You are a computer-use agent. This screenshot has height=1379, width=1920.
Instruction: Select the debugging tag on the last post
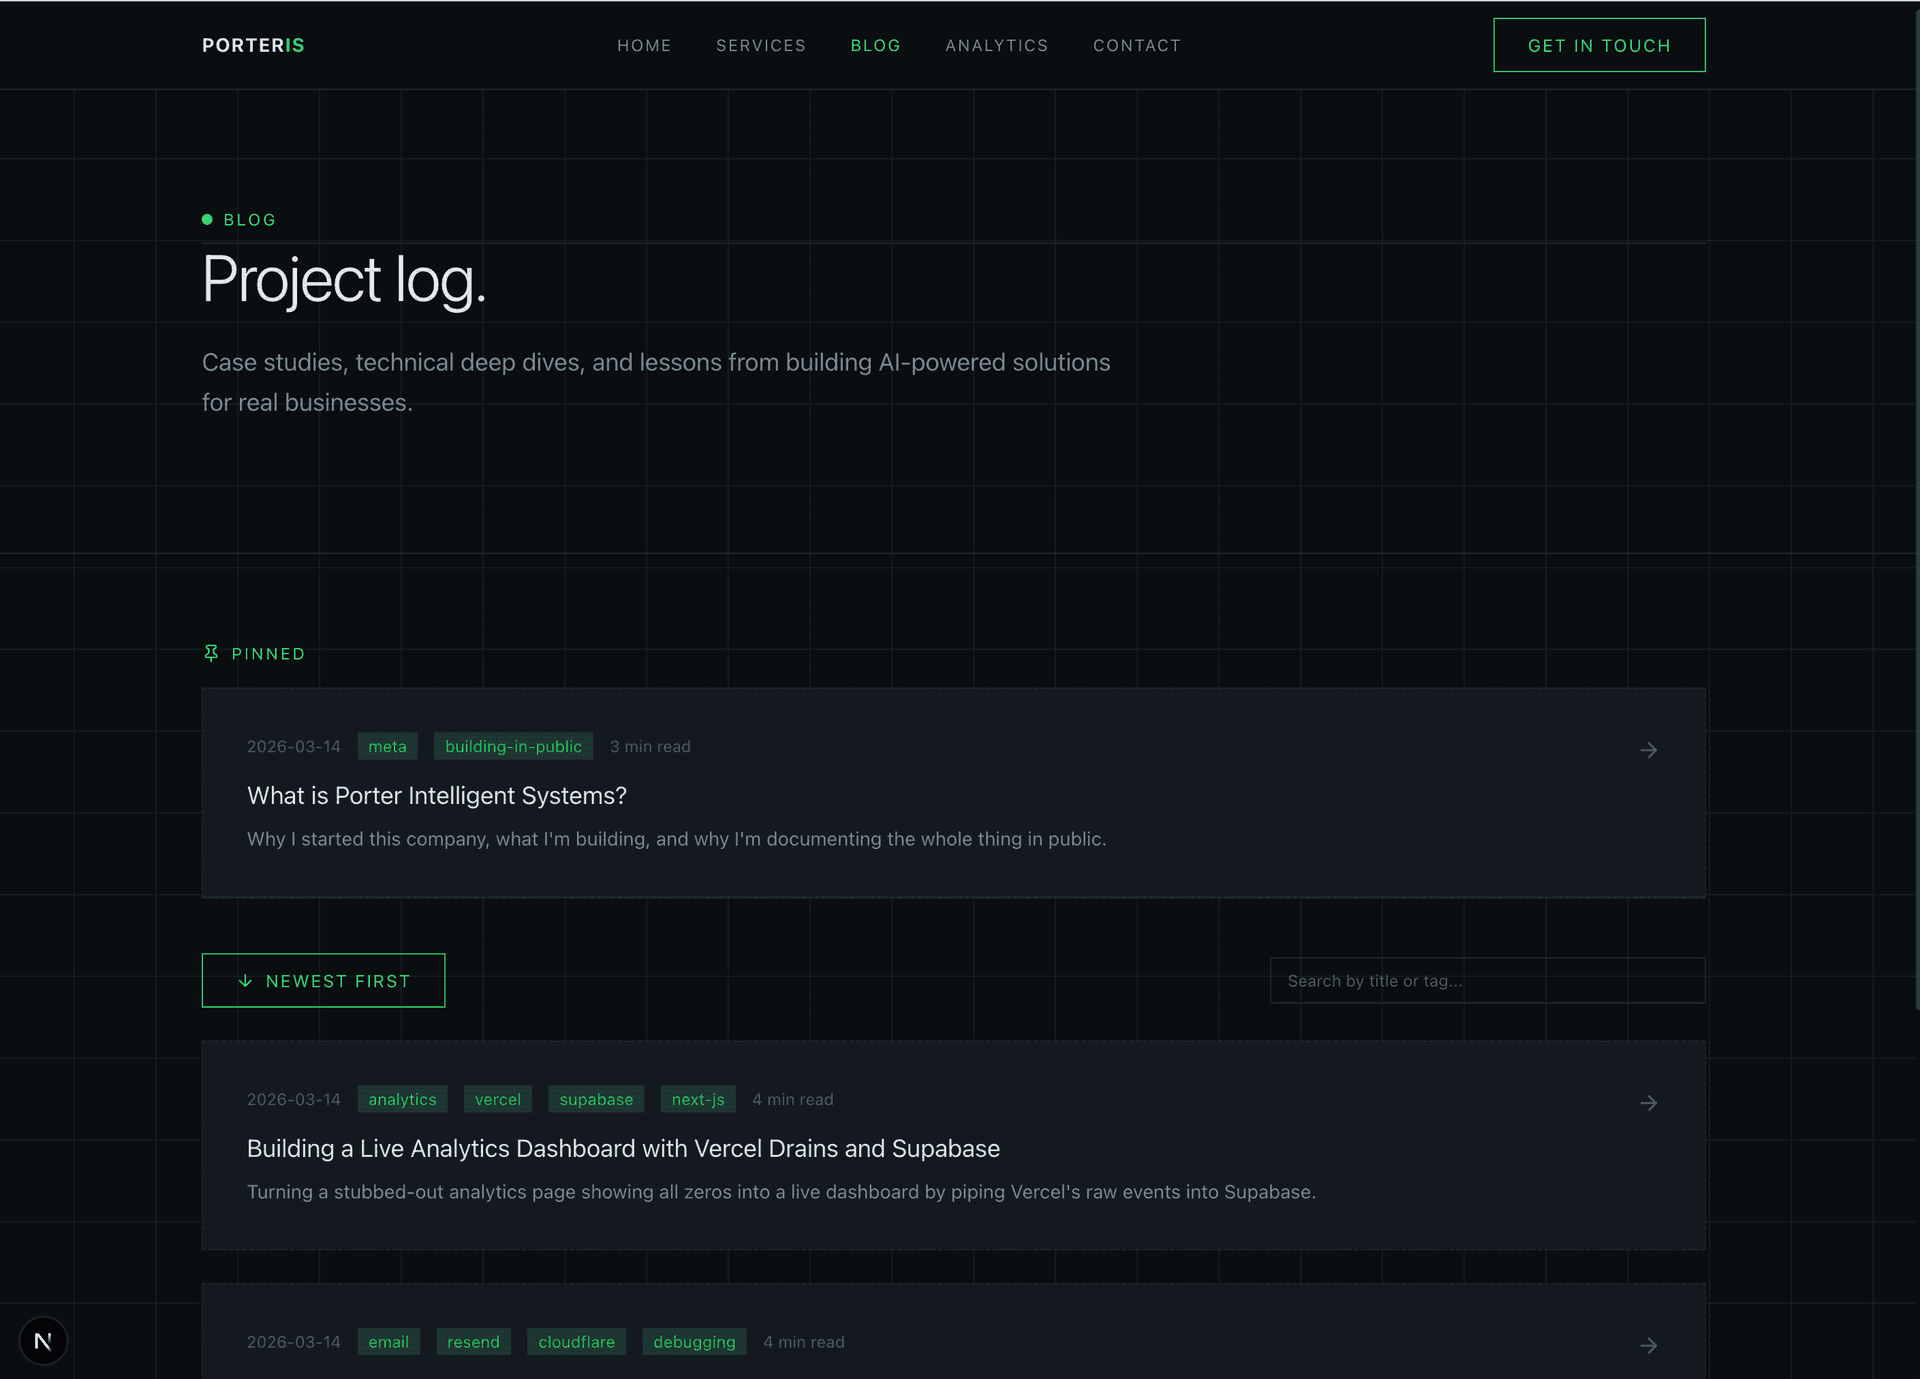(x=694, y=1341)
